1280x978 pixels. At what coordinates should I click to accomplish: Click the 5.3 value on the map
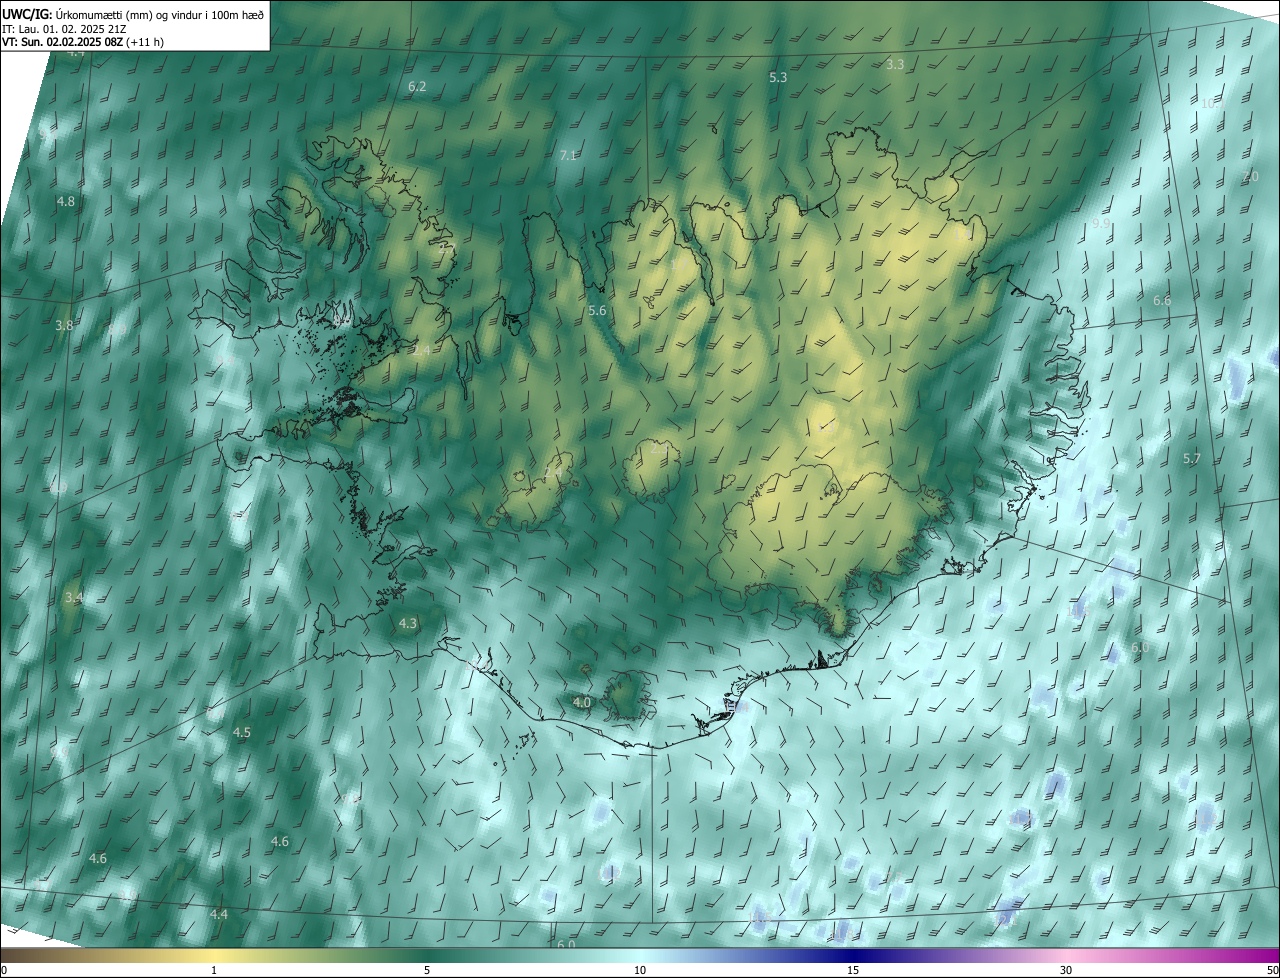point(778,77)
